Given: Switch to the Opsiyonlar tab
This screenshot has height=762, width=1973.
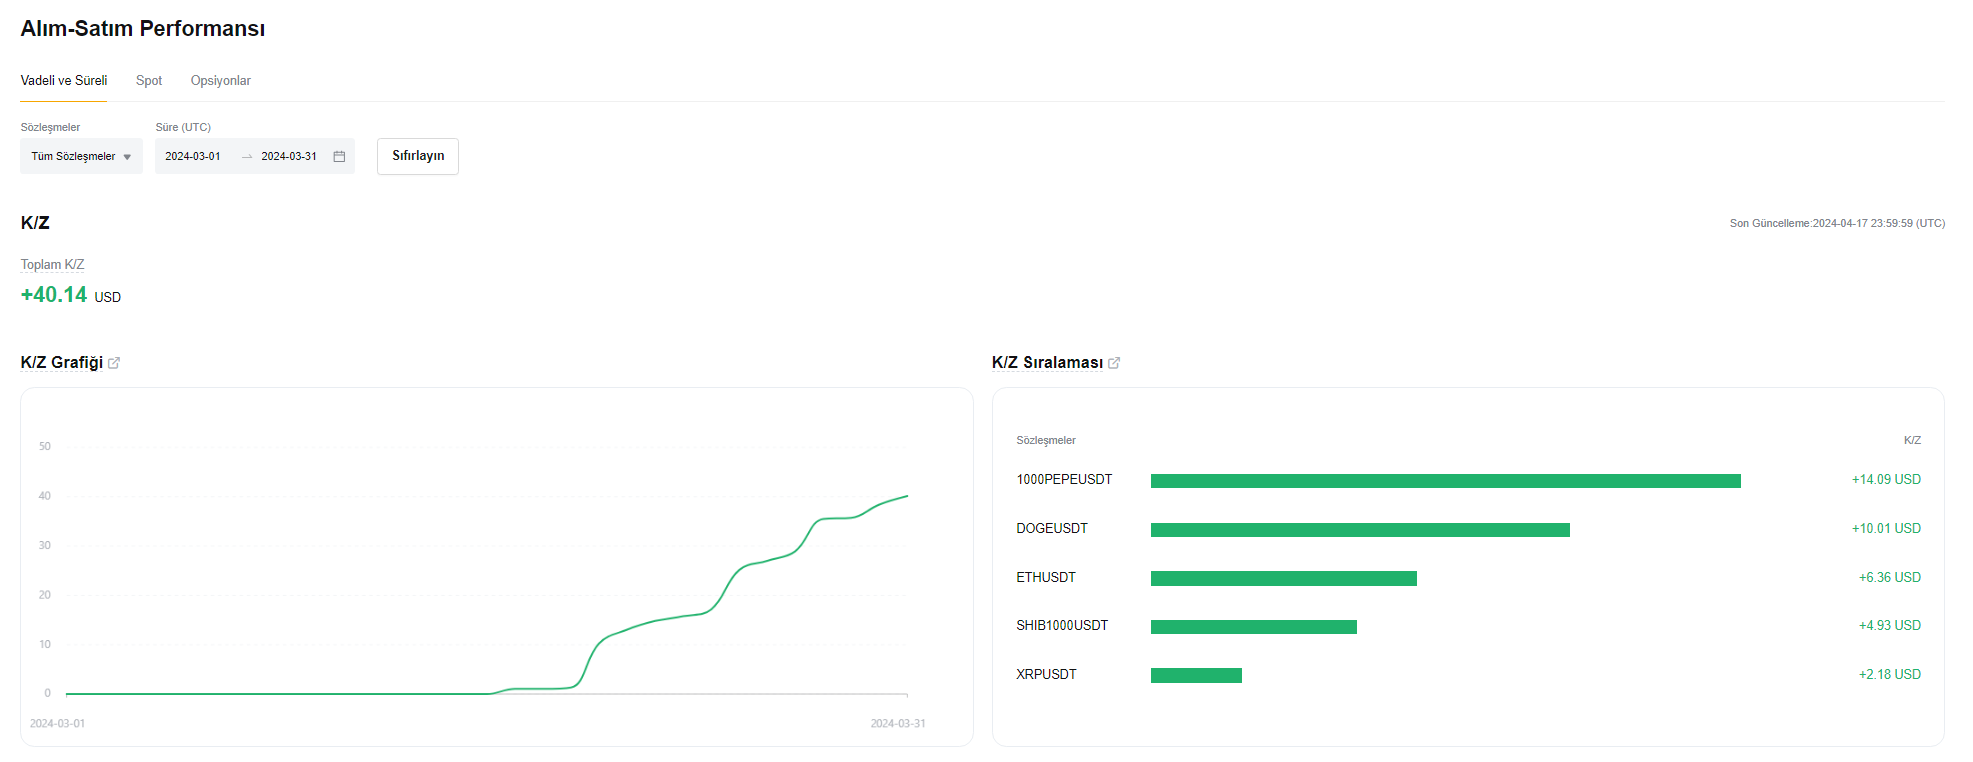Looking at the screenshot, I should [x=221, y=81].
